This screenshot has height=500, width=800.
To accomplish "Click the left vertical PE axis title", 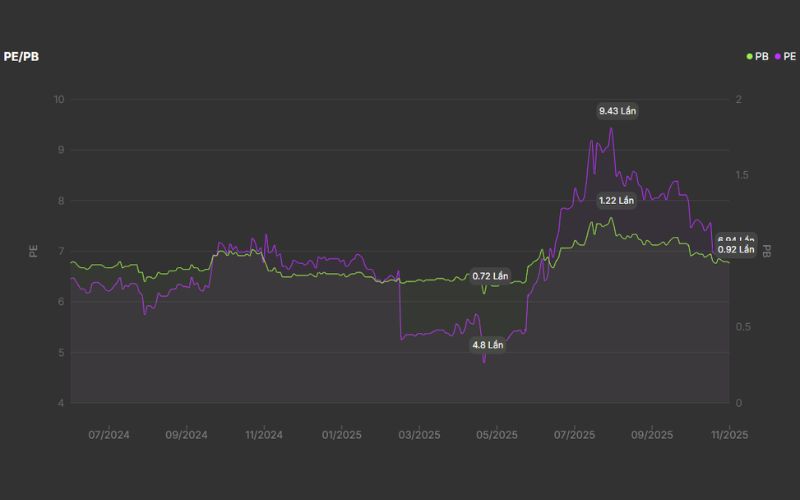I will pos(33,251).
